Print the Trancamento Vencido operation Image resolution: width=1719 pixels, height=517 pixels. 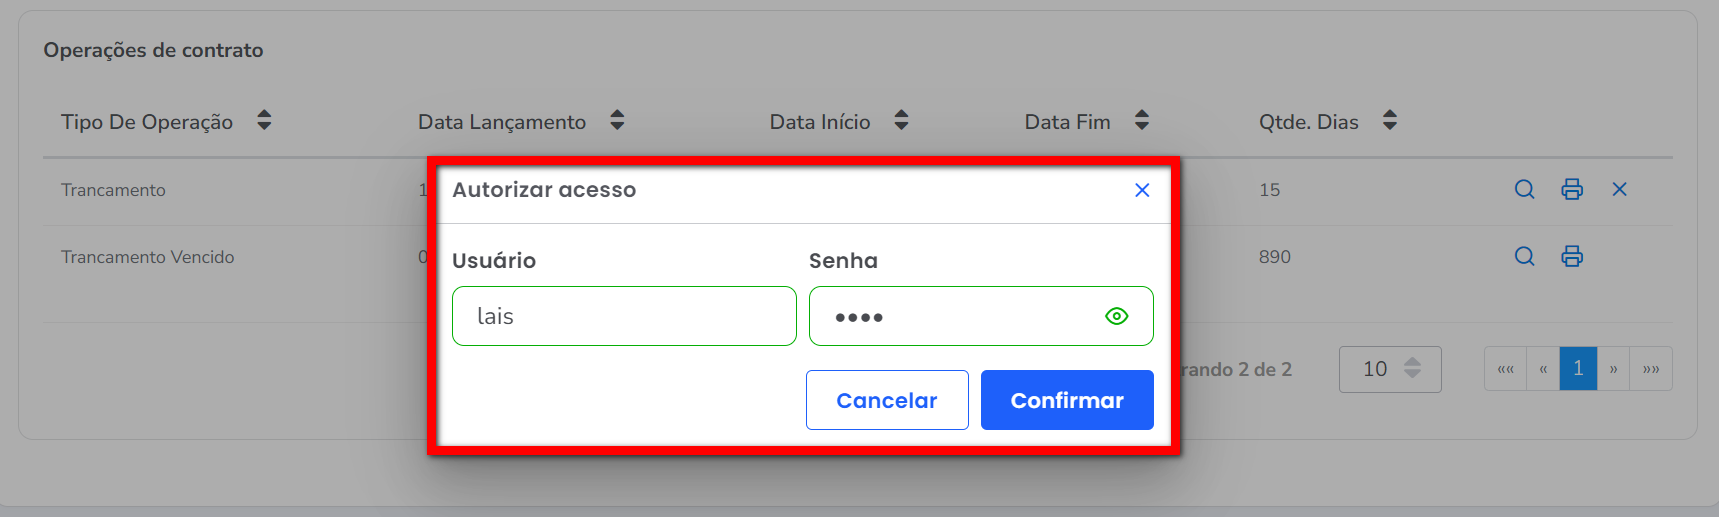click(x=1572, y=256)
